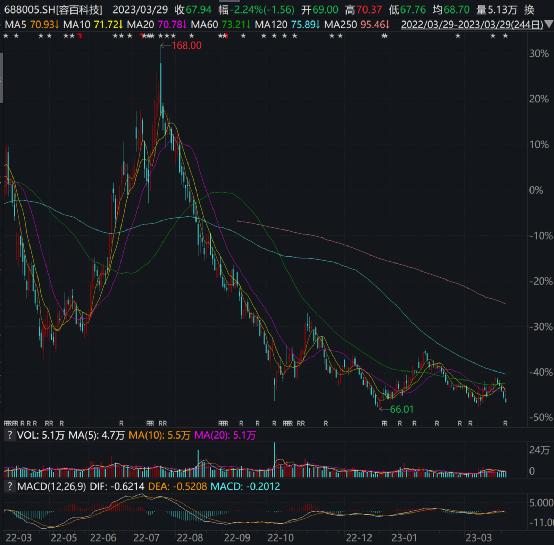This screenshot has width=554, height=545.
Task: Click the MA120 75.89 indicator label
Action: [x=288, y=25]
